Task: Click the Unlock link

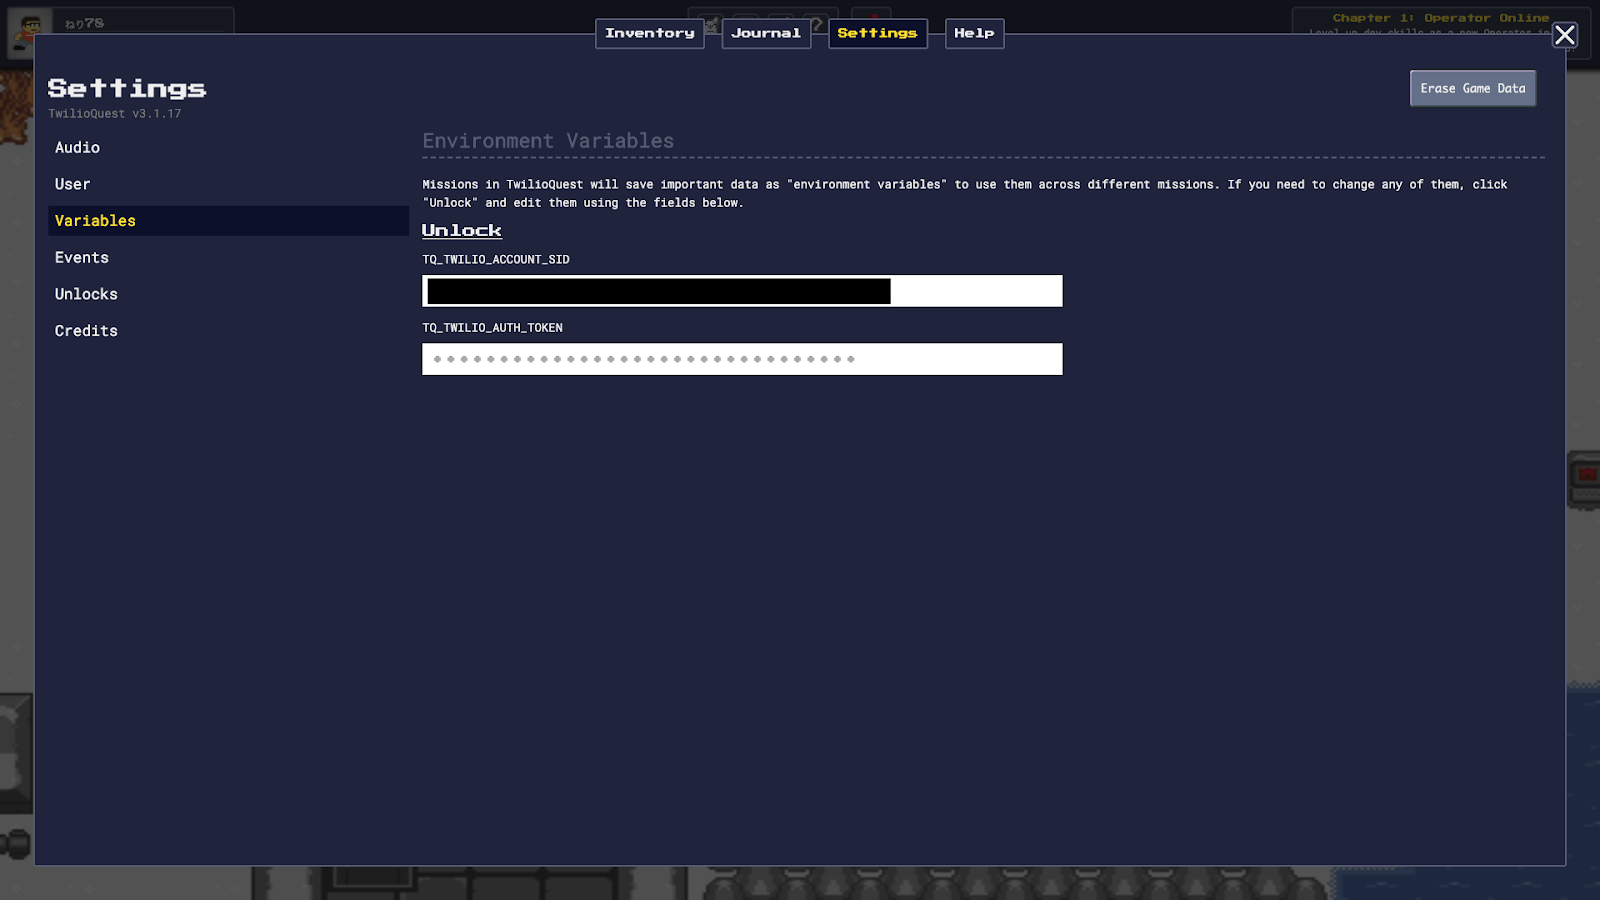Action: coord(462,230)
